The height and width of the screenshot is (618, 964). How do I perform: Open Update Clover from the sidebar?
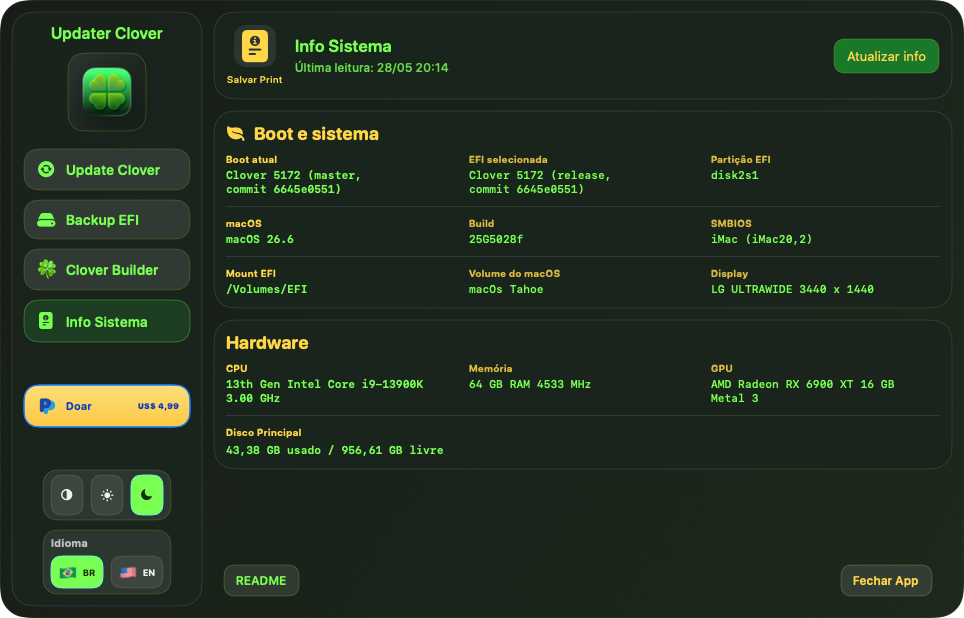click(107, 170)
